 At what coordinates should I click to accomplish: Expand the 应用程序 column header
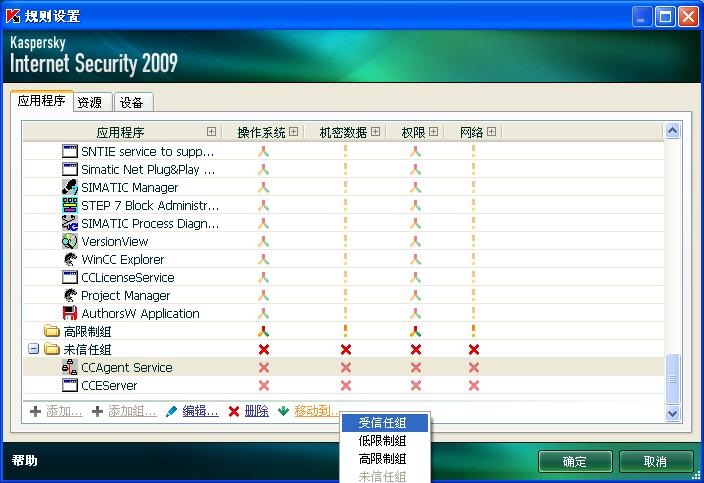coord(211,132)
